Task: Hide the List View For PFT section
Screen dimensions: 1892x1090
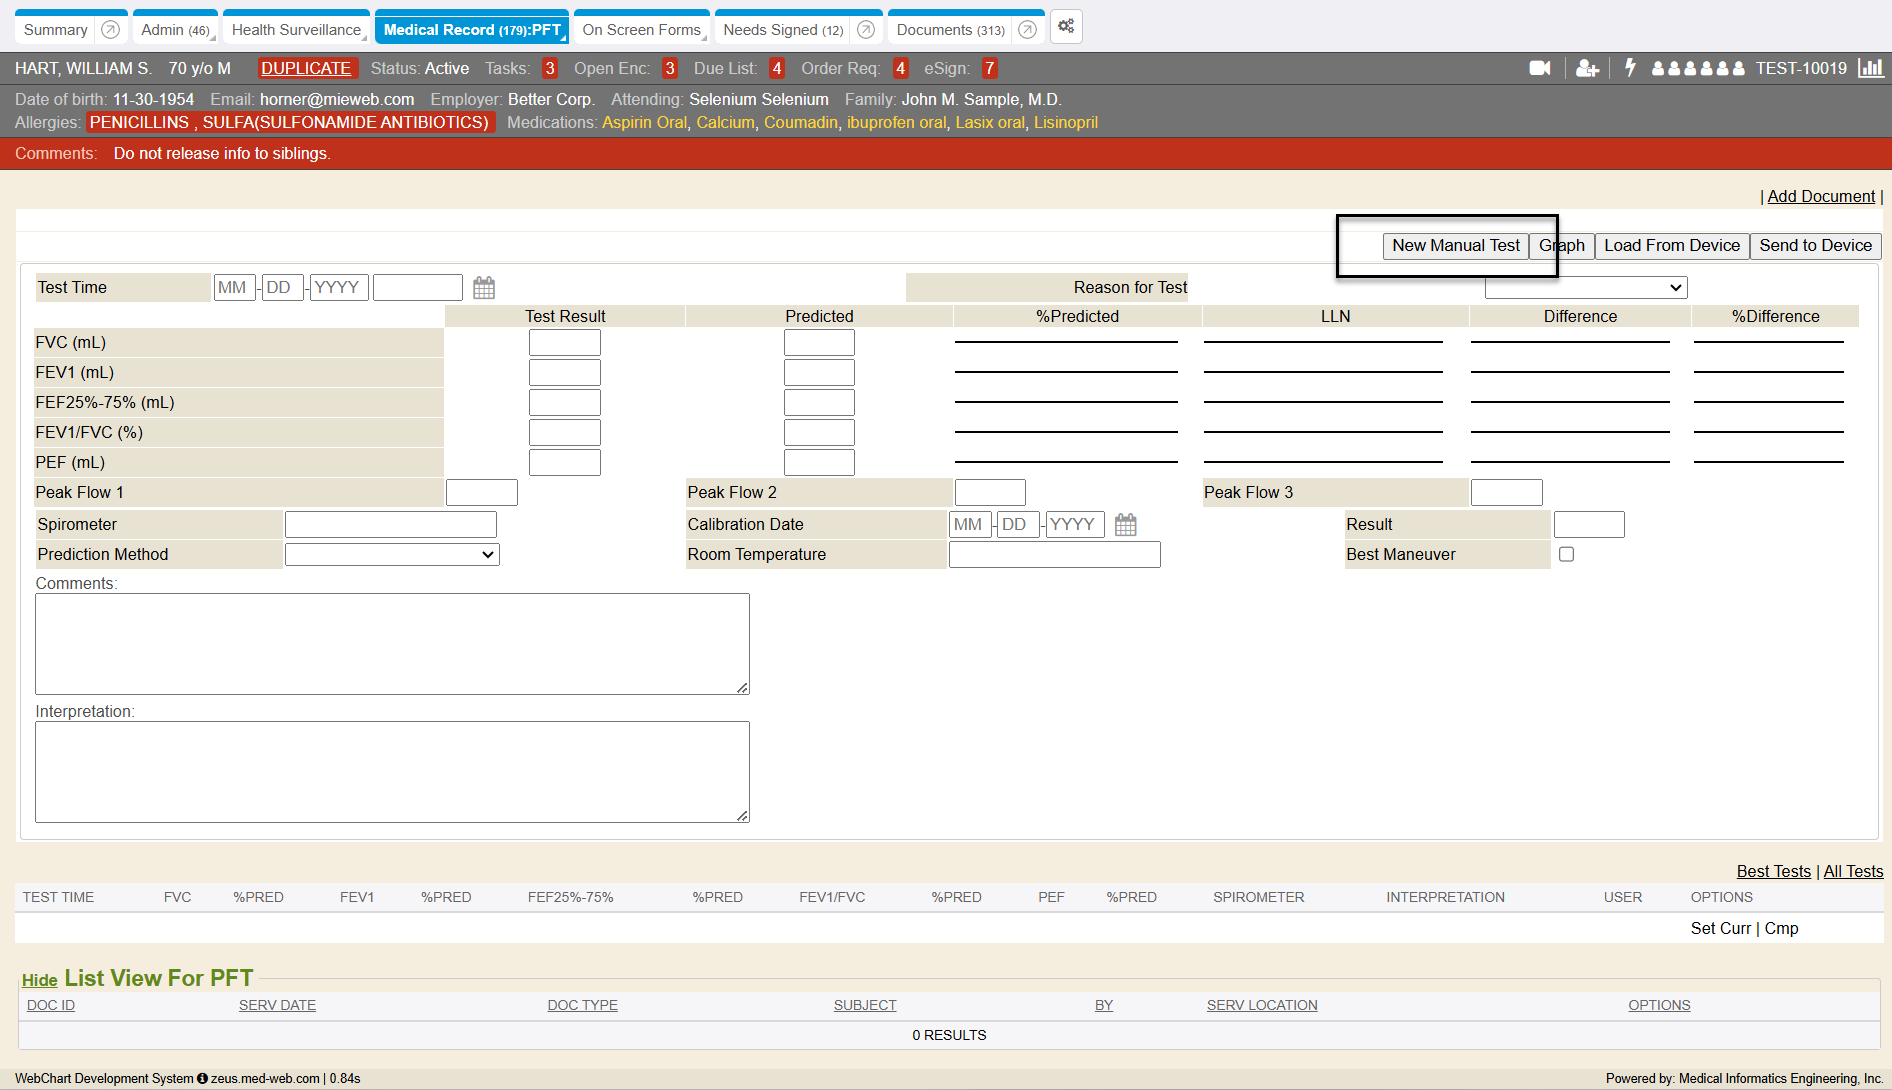Action: pos(39,980)
